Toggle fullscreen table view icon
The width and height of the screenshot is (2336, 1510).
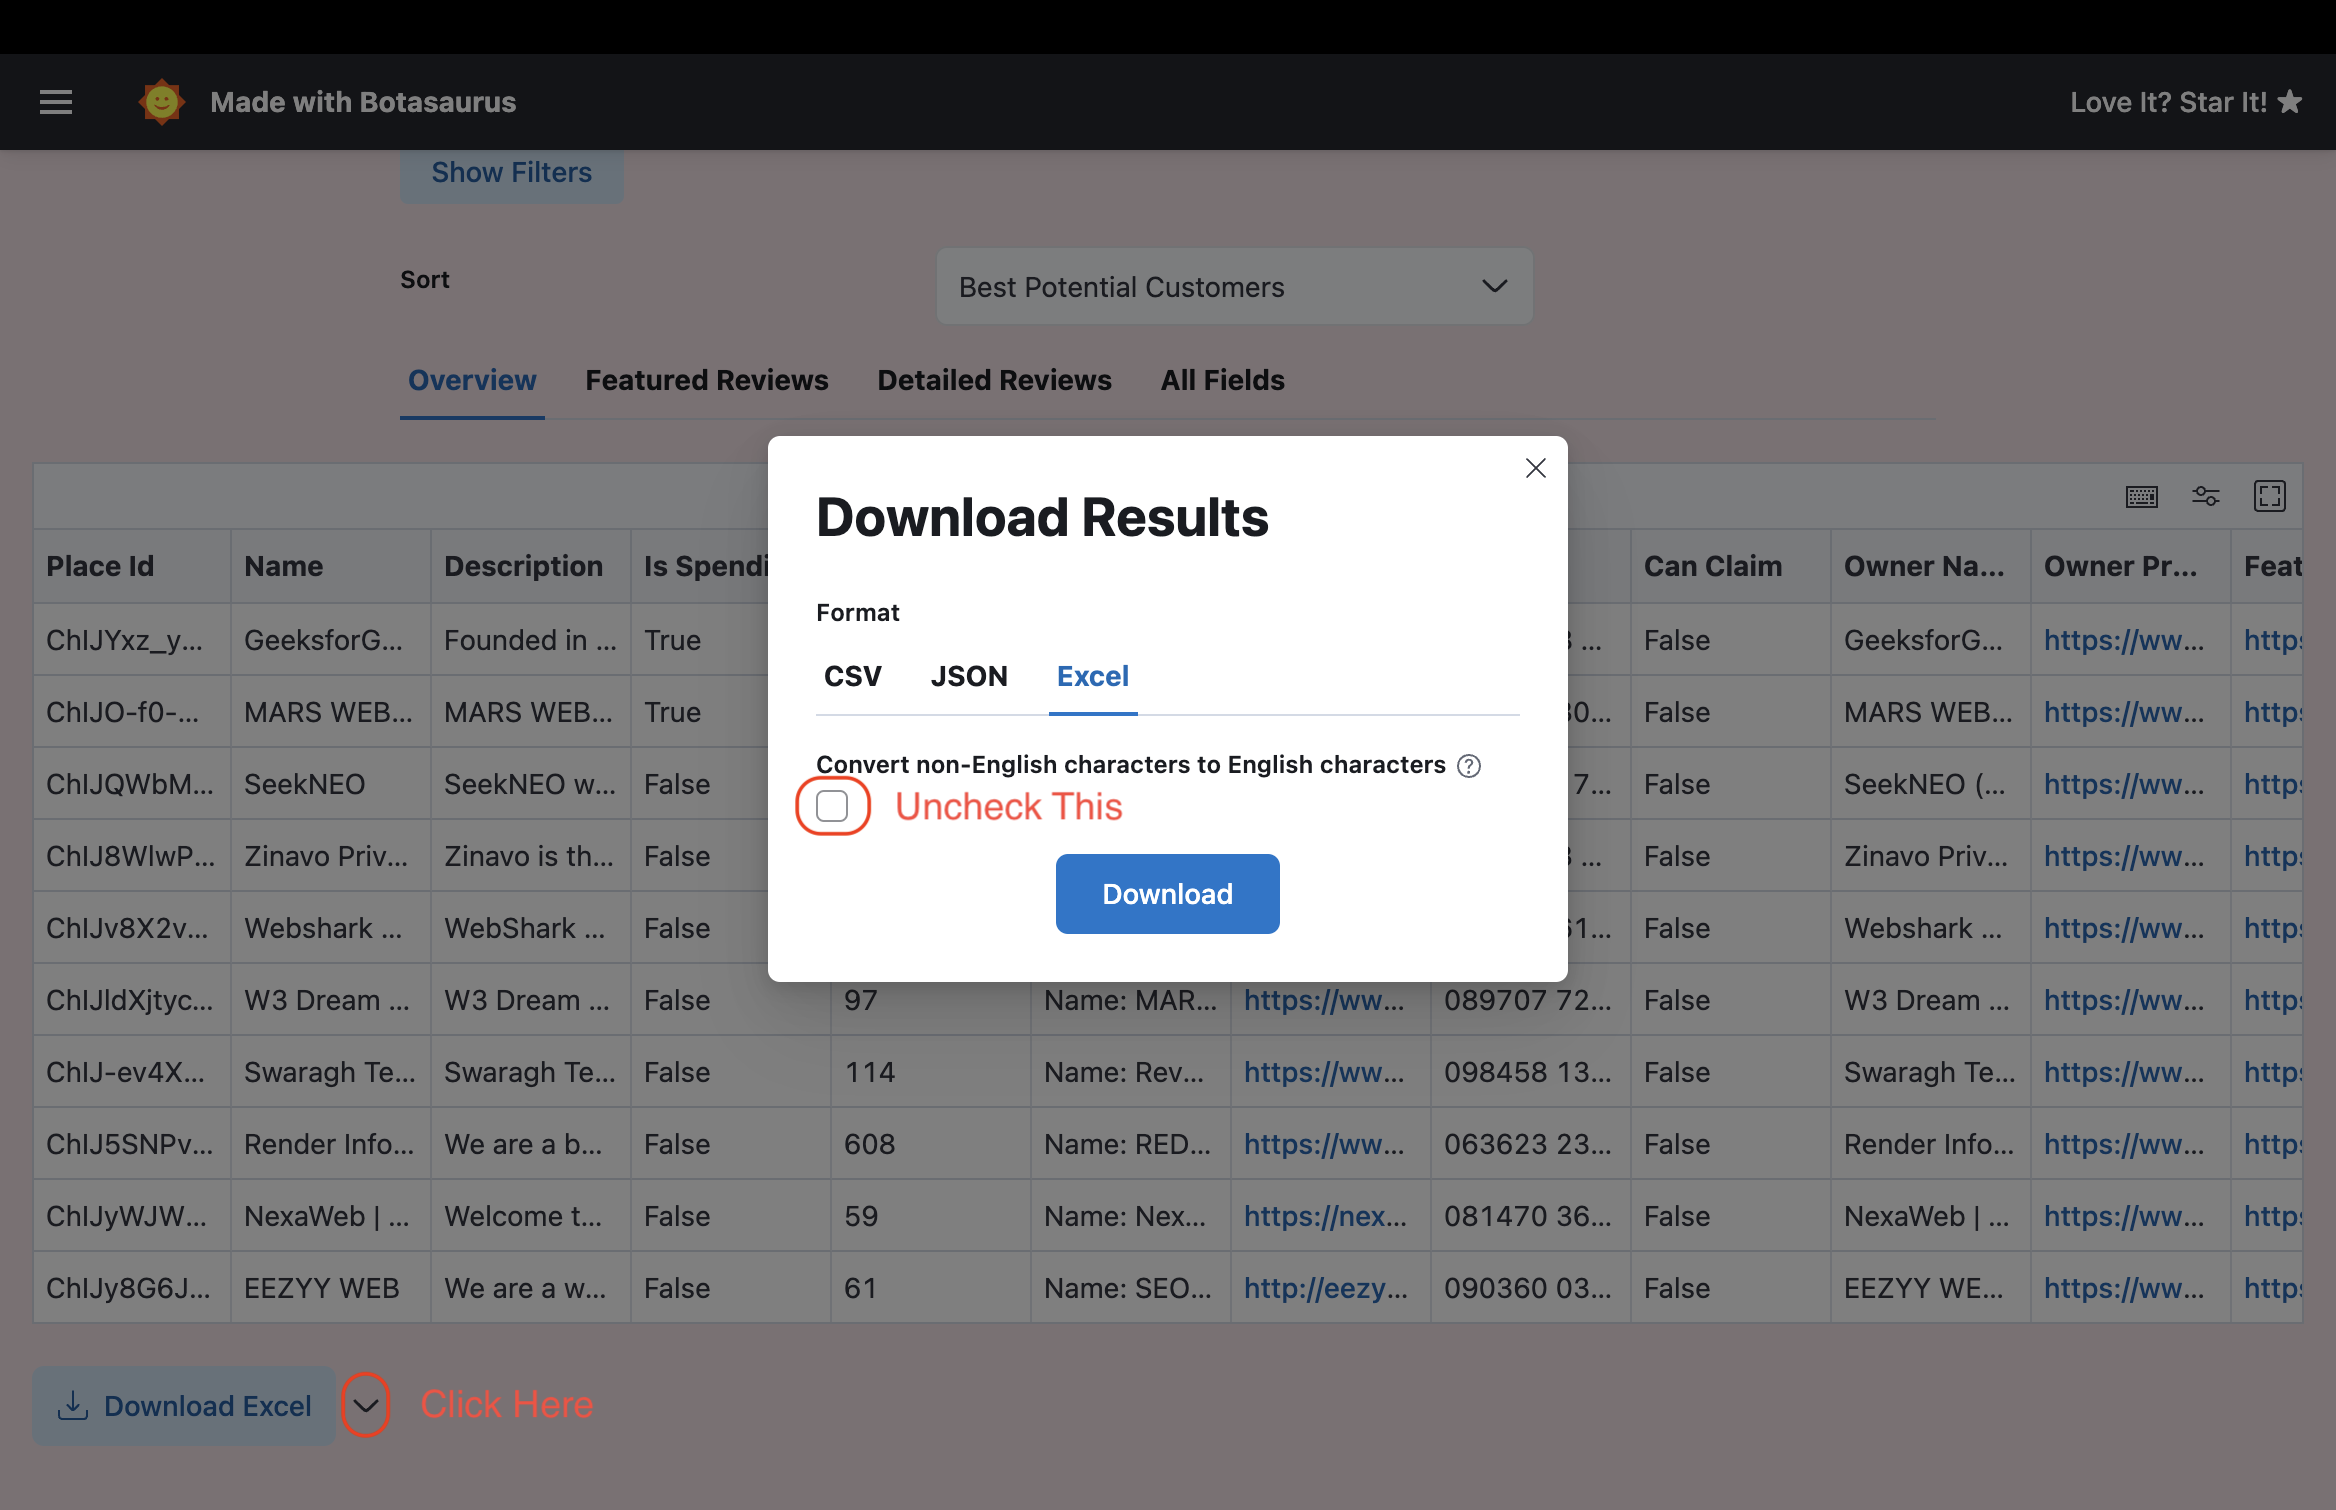tap(2269, 497)
